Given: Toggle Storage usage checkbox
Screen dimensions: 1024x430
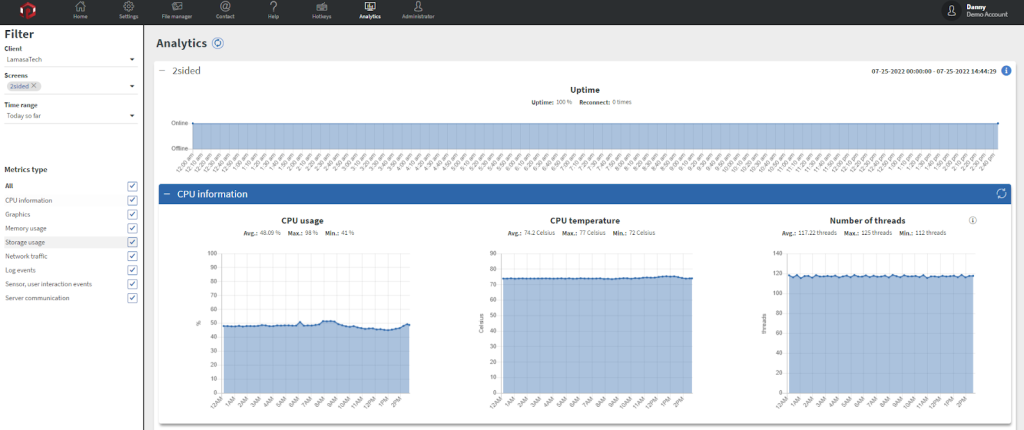Looking at the screenshot, I should pyautogui.click(x=133, y=242).
